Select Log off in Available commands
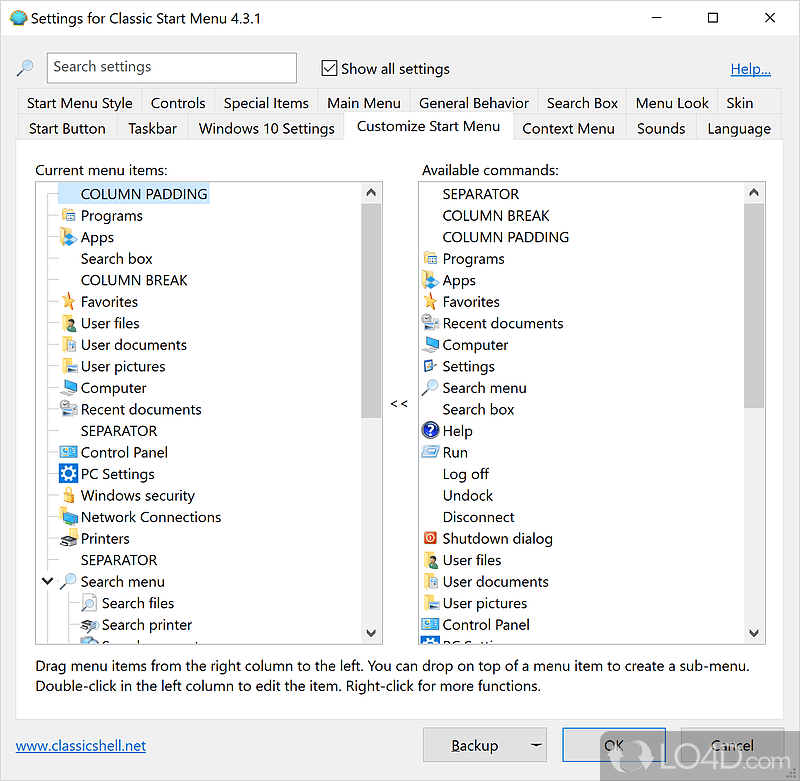 coord(465,474)
